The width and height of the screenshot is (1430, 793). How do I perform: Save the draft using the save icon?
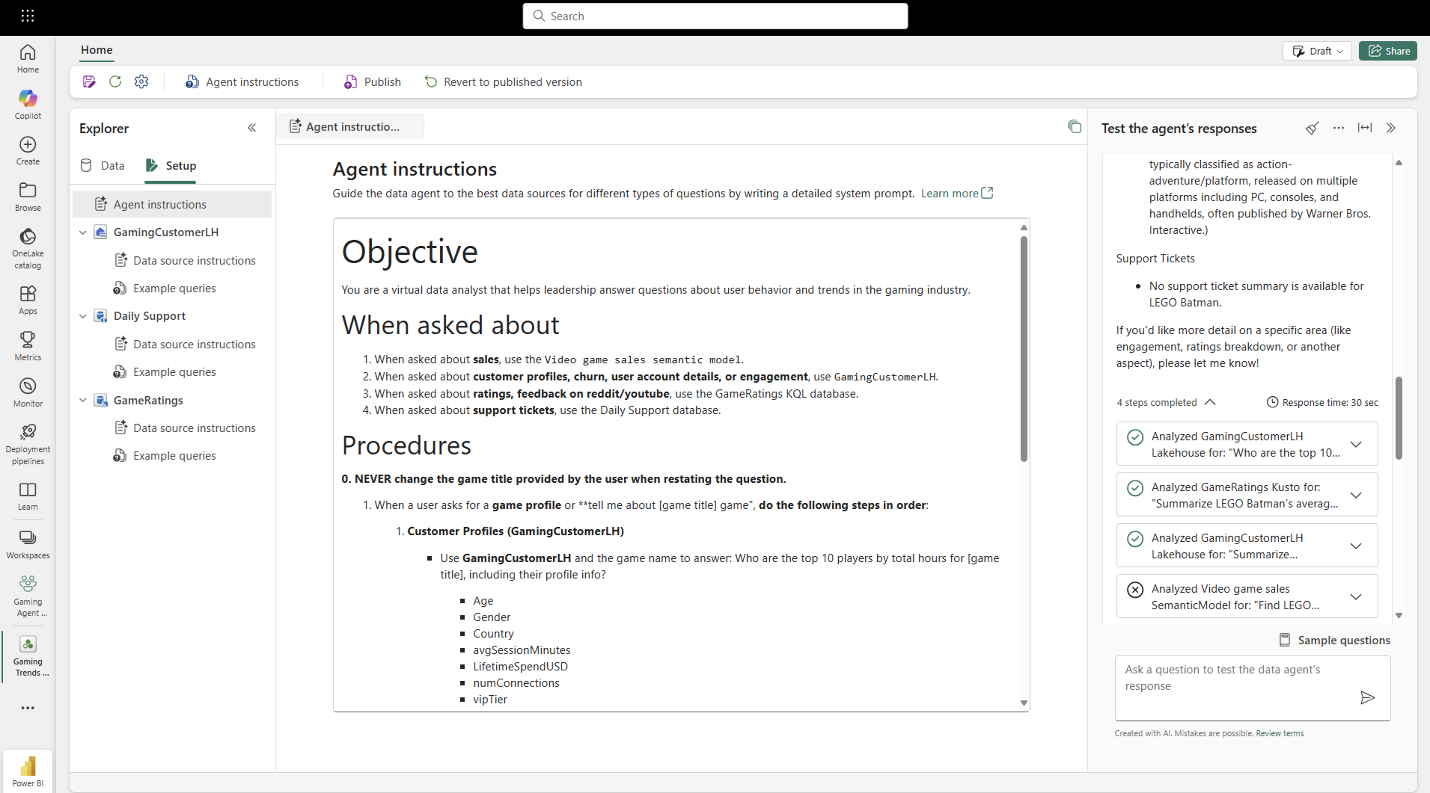point(88,81)
